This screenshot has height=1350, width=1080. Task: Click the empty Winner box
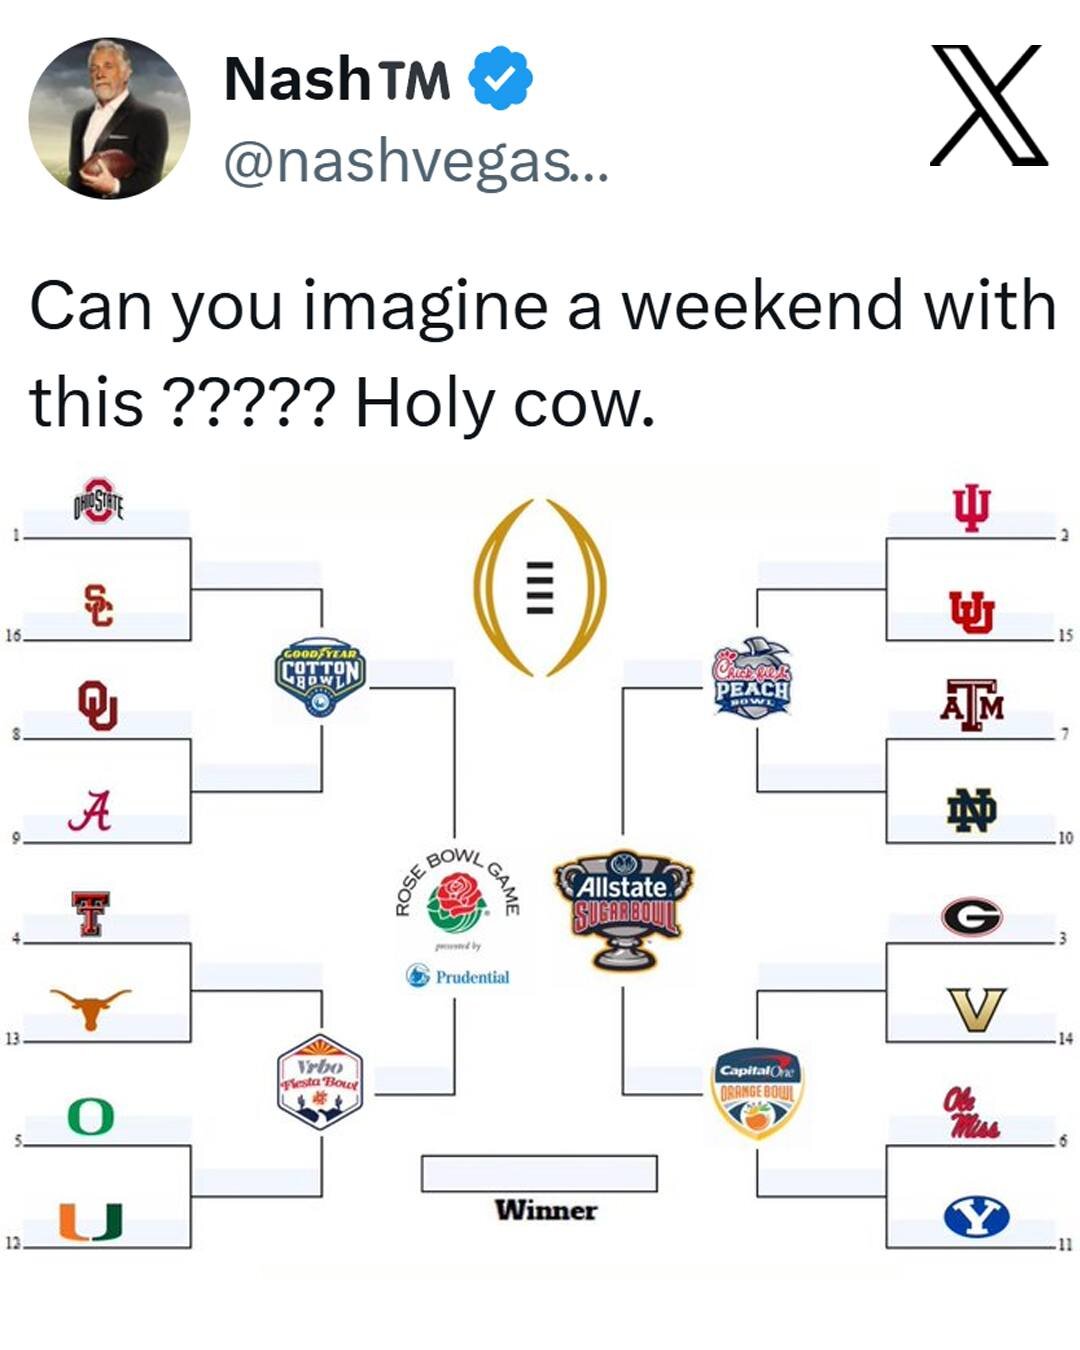[x=539, y=1173]
